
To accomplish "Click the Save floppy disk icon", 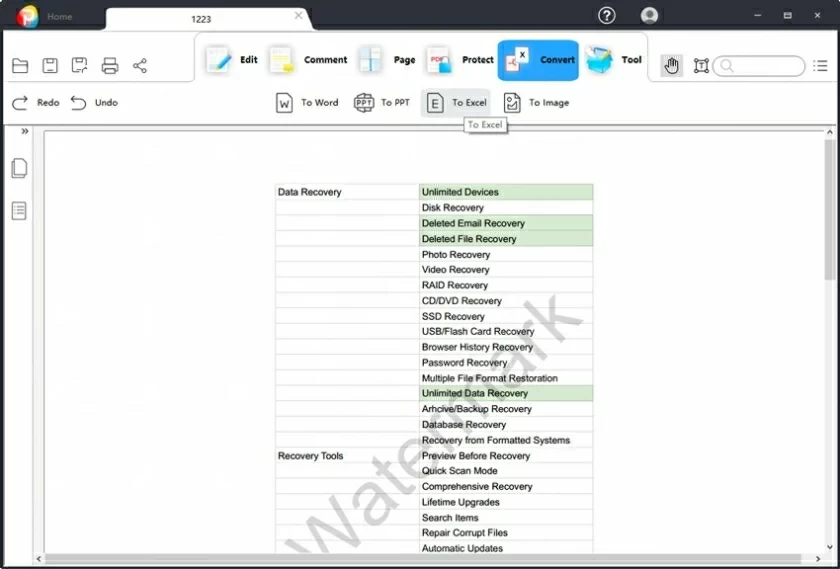I will (x=50, y=65).
